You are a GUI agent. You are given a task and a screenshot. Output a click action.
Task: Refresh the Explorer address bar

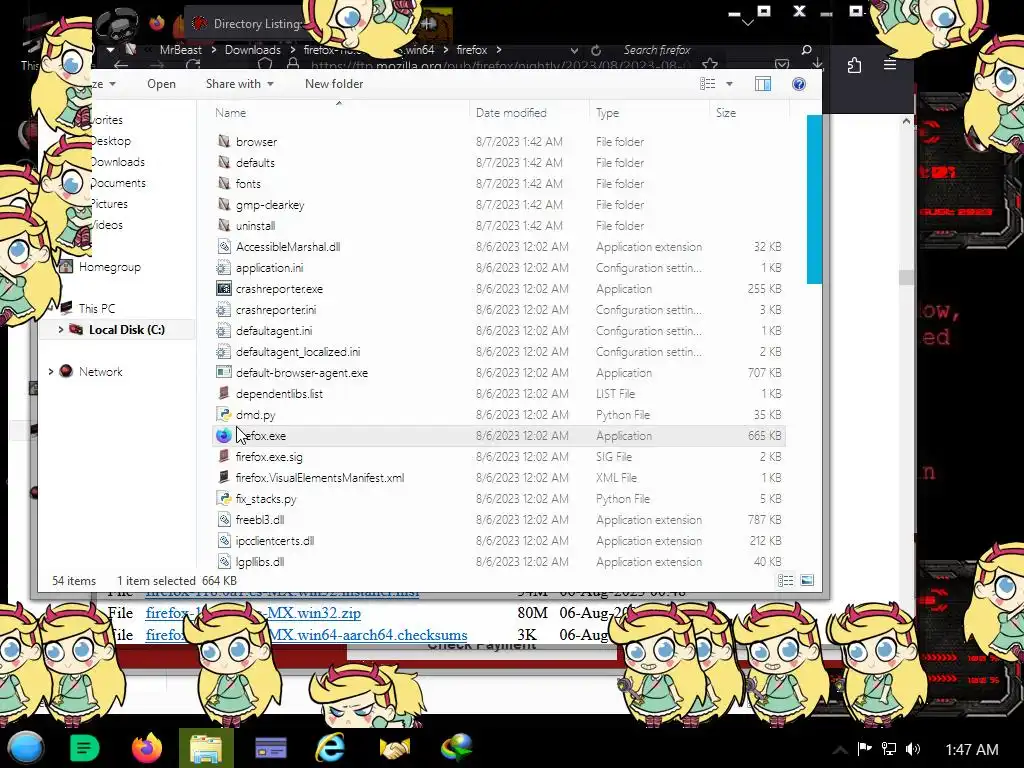click(x=596, y=50)
